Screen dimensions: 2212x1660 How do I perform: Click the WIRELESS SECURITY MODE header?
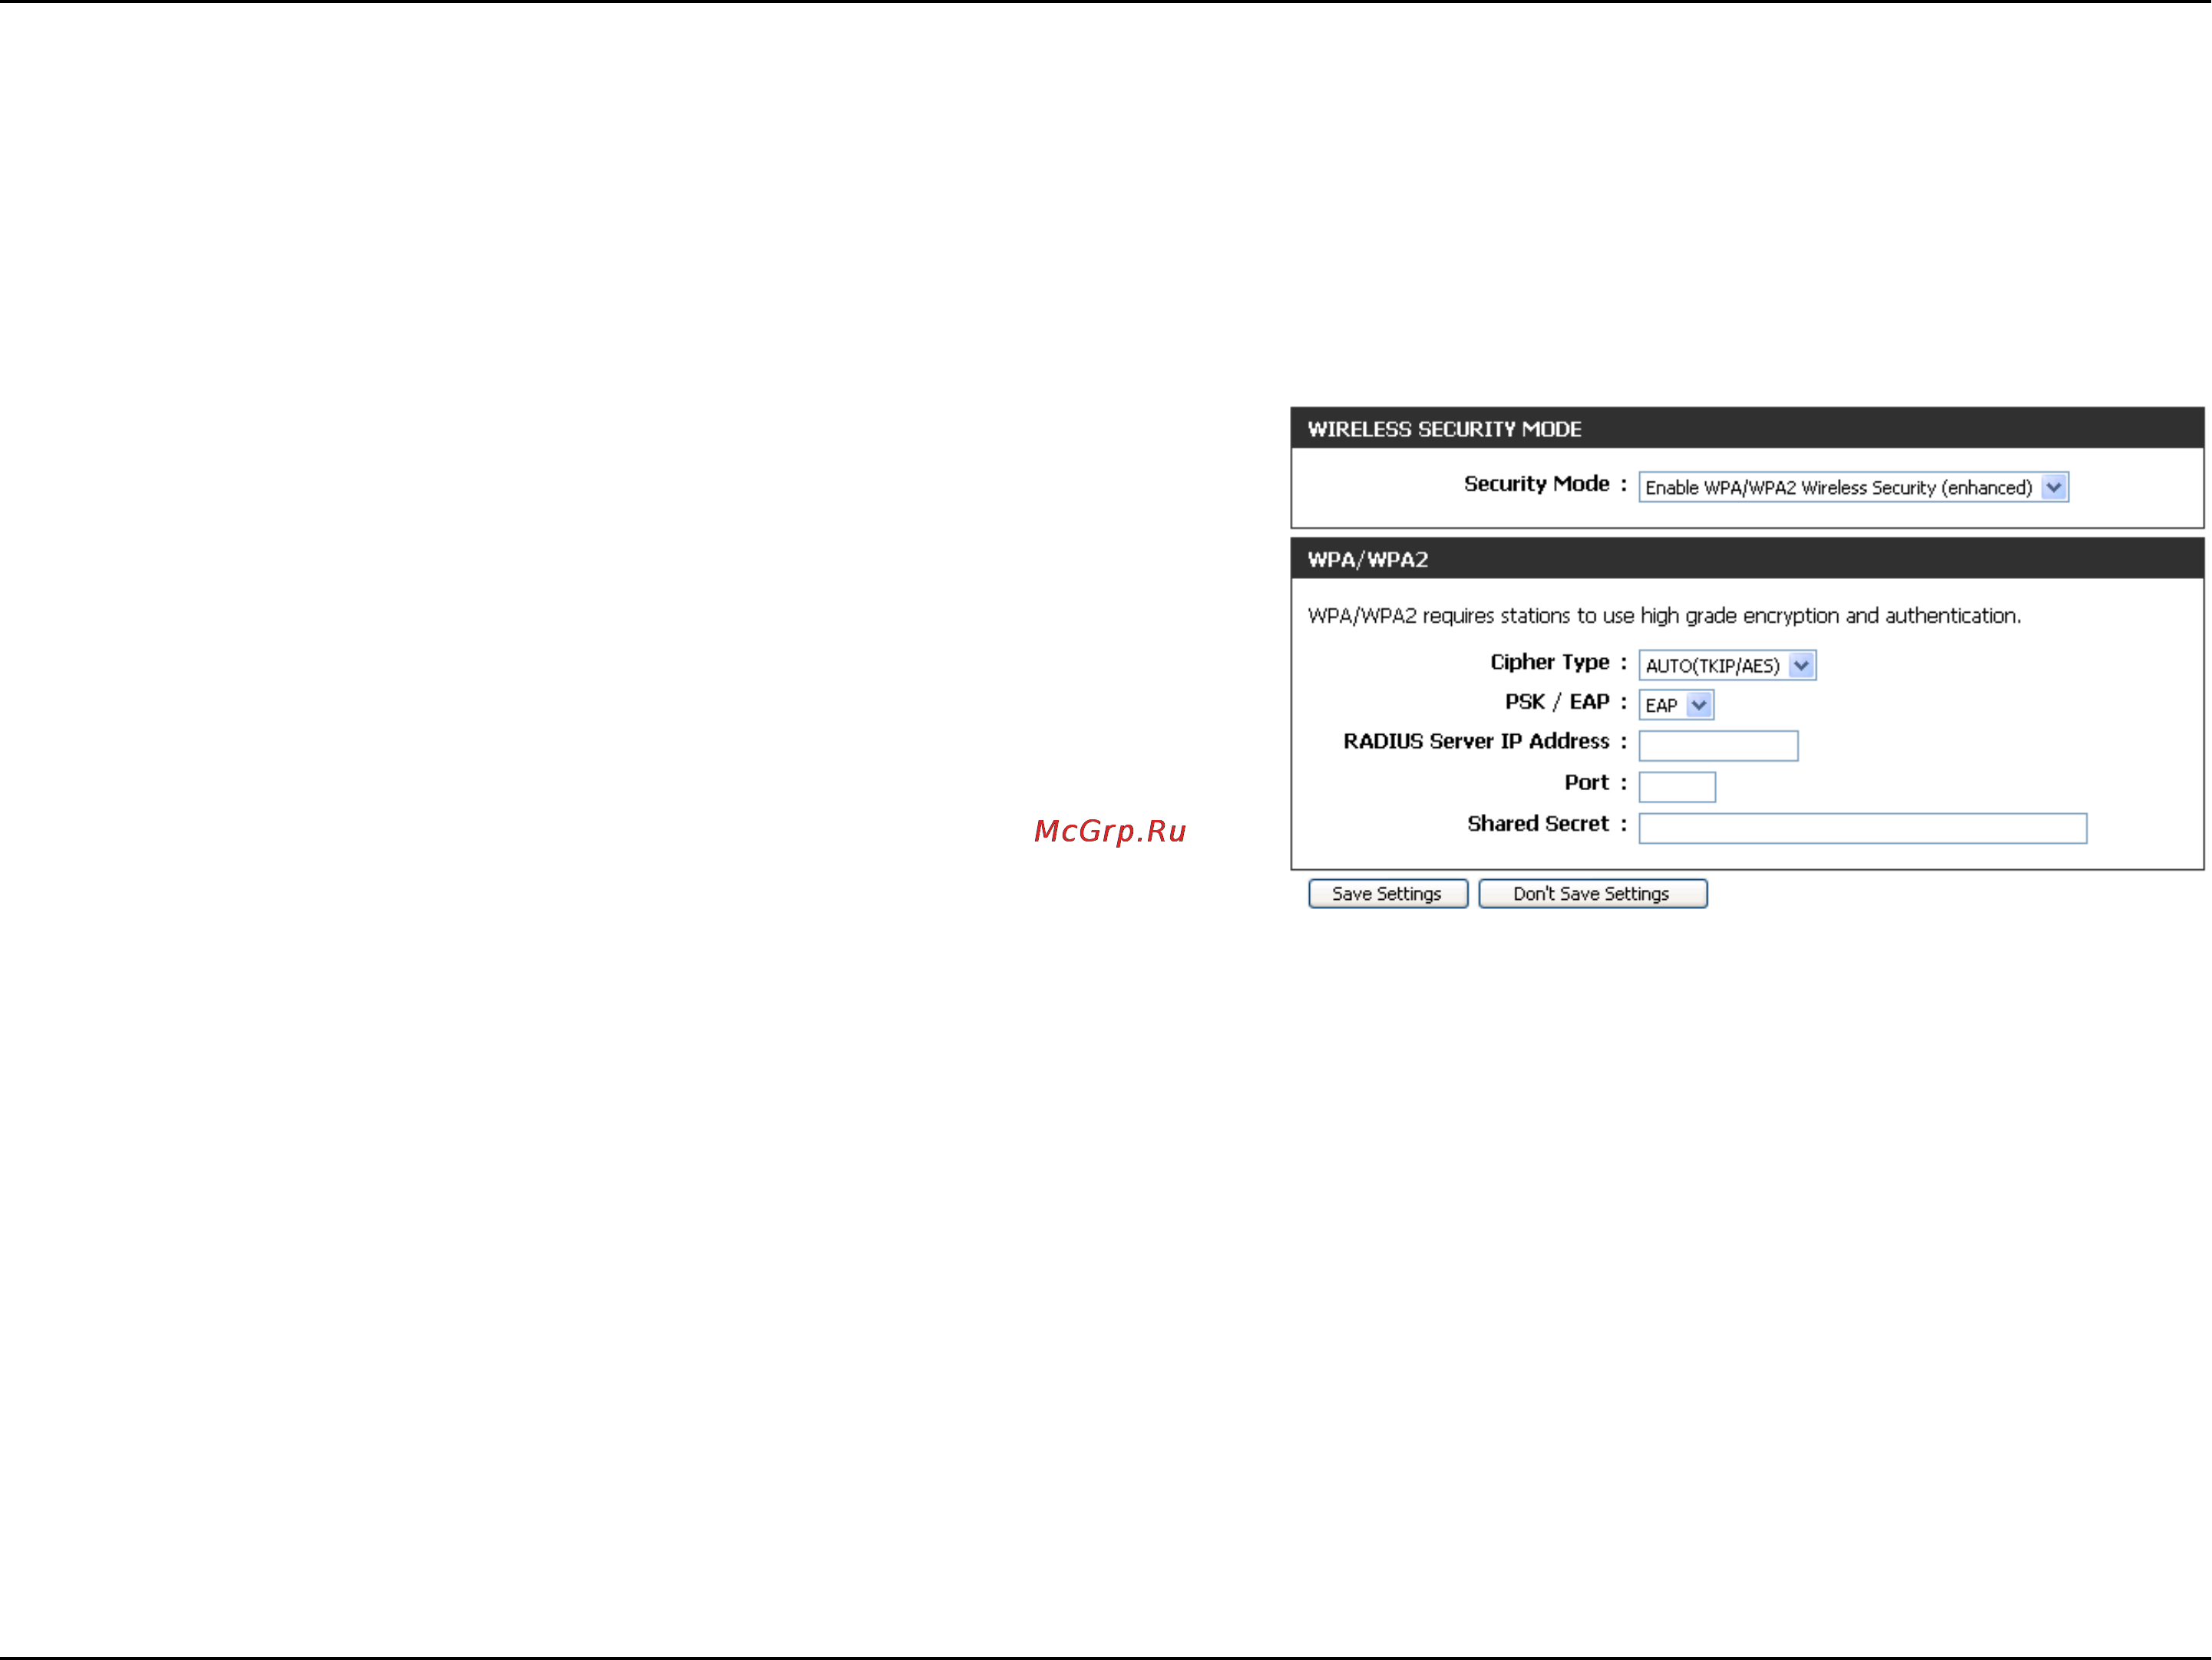point(1746,428)
